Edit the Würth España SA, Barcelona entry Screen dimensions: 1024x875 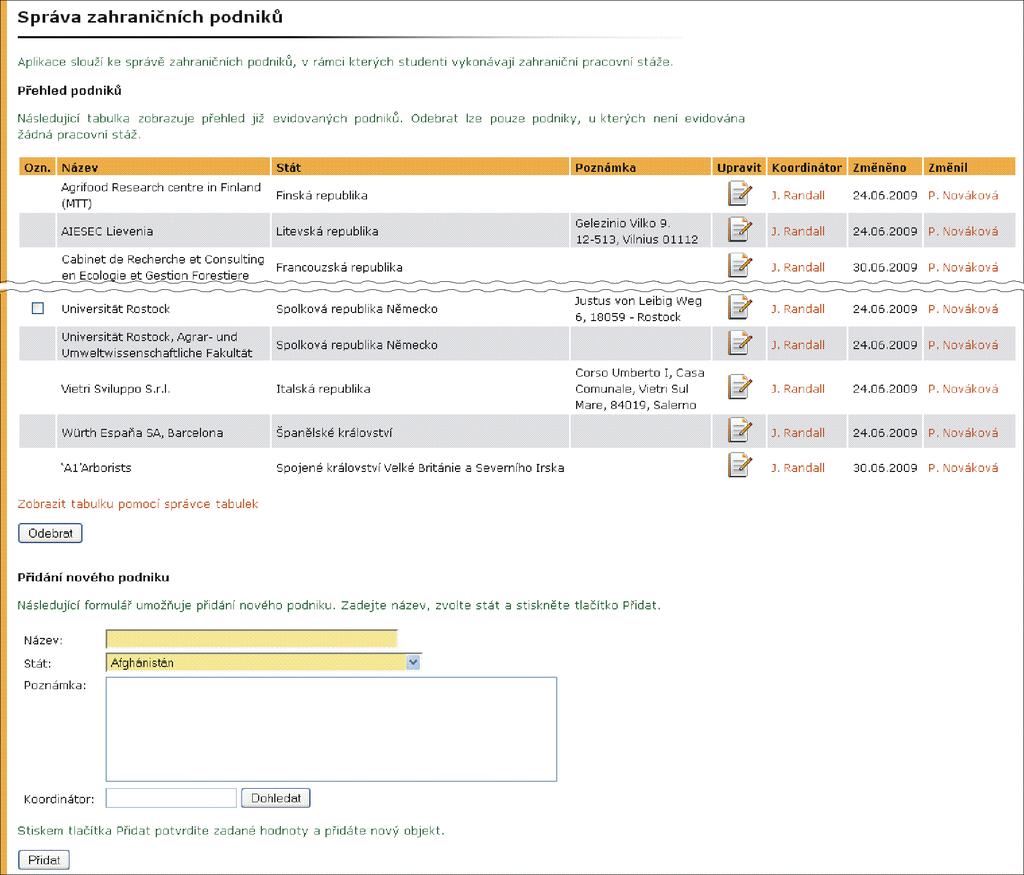click(739, 431)
